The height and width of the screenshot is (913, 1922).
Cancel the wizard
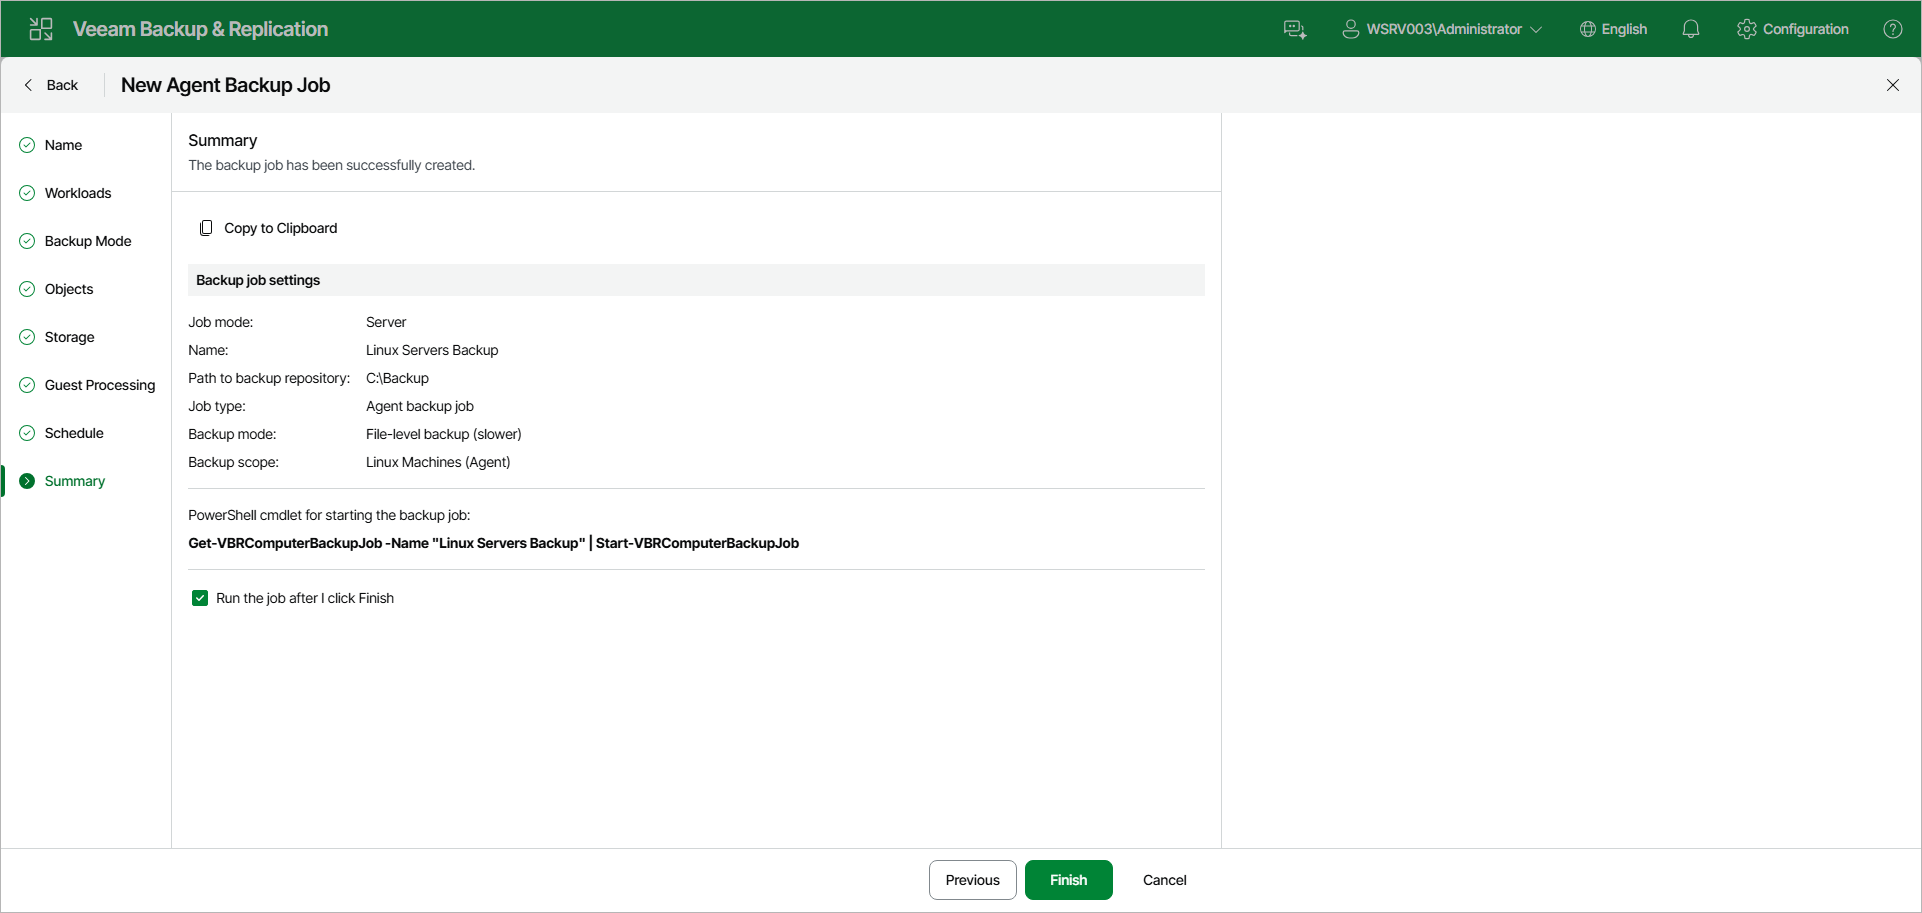pyautogui.click(x=1165, y=880)
